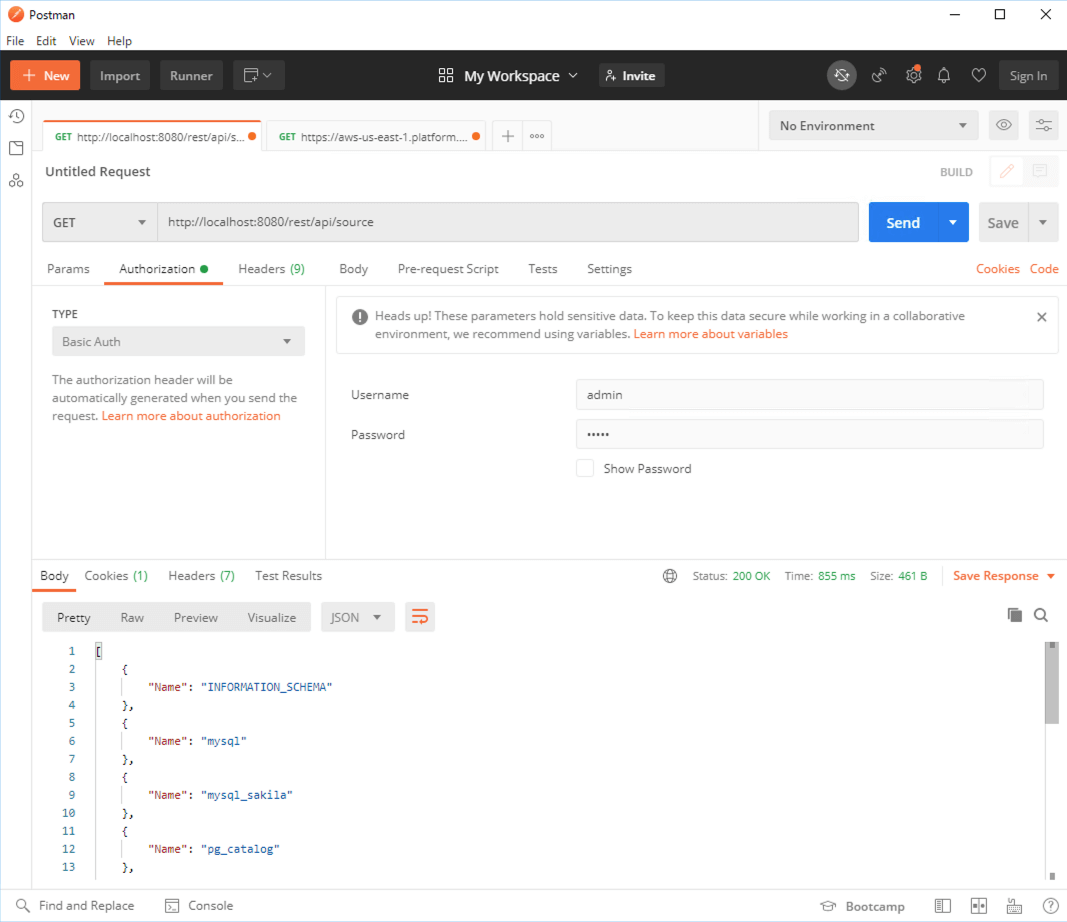Screen dimensions: 1067x922
Task: Toggle offline mode in the header
Action: point(841,75)
